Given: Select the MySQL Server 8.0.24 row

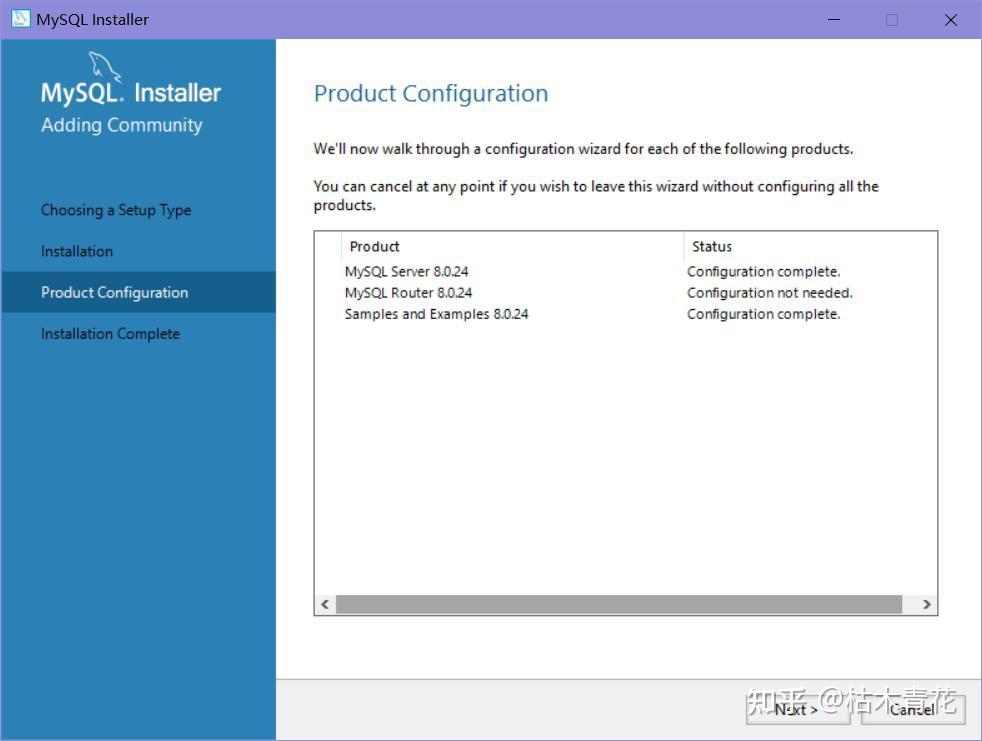Looking at the screenshot, I should [x=408, y=271].
